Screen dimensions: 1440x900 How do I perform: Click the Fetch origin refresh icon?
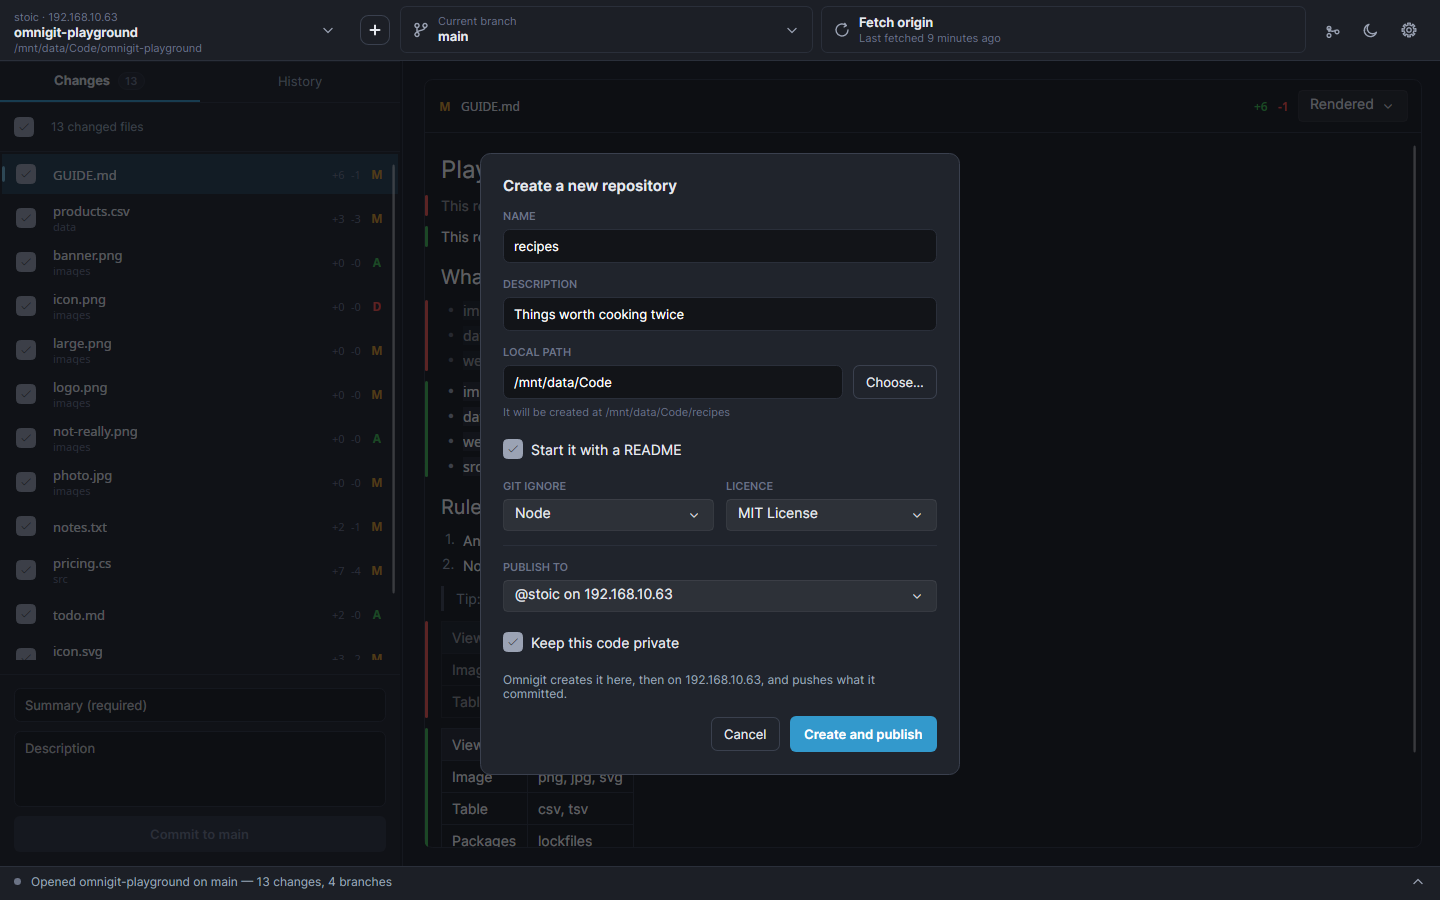tap(842, 30)
